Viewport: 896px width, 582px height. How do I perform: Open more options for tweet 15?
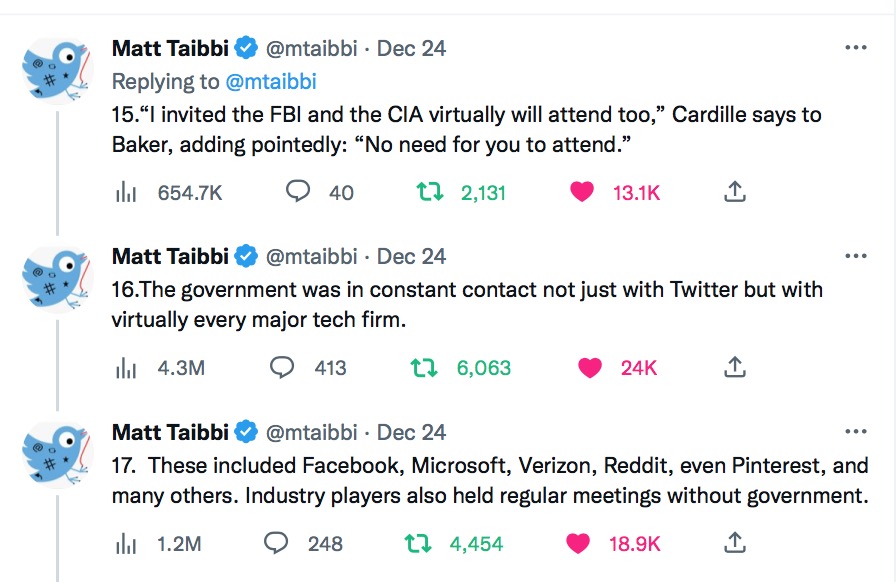855,48
